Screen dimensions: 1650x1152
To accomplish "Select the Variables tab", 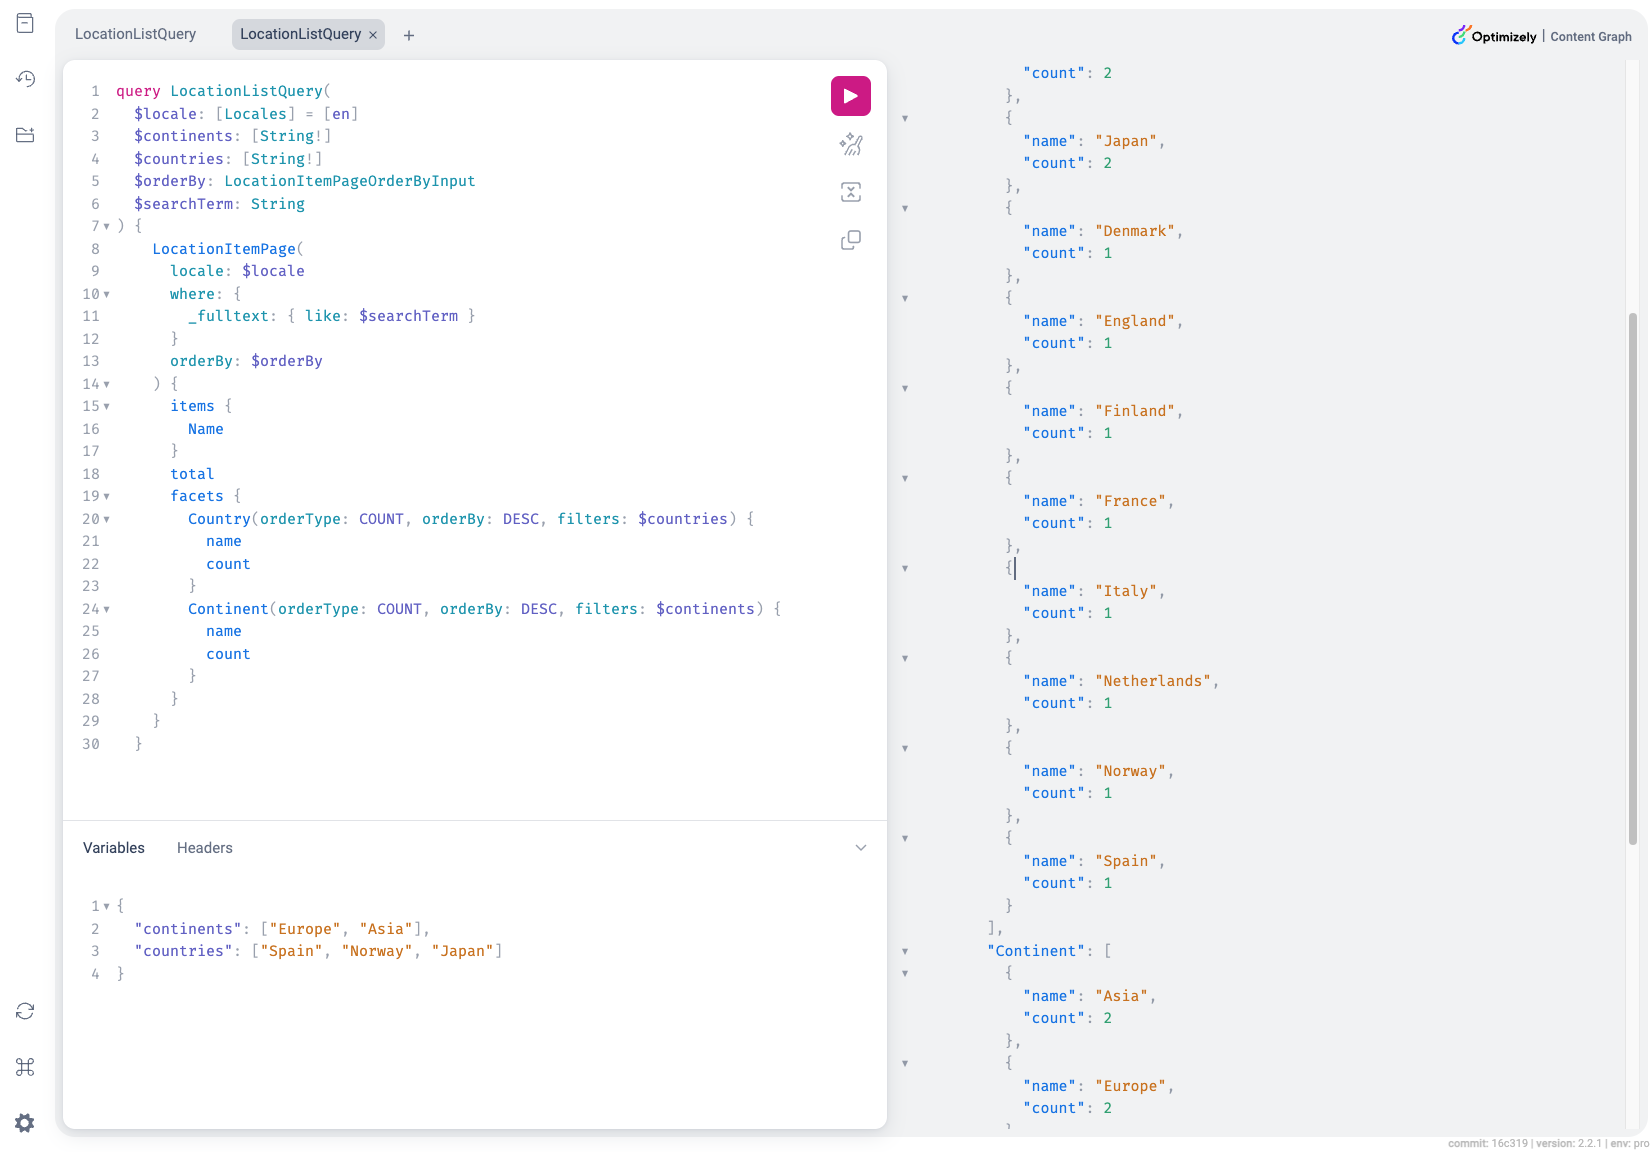I will (113, 848).
